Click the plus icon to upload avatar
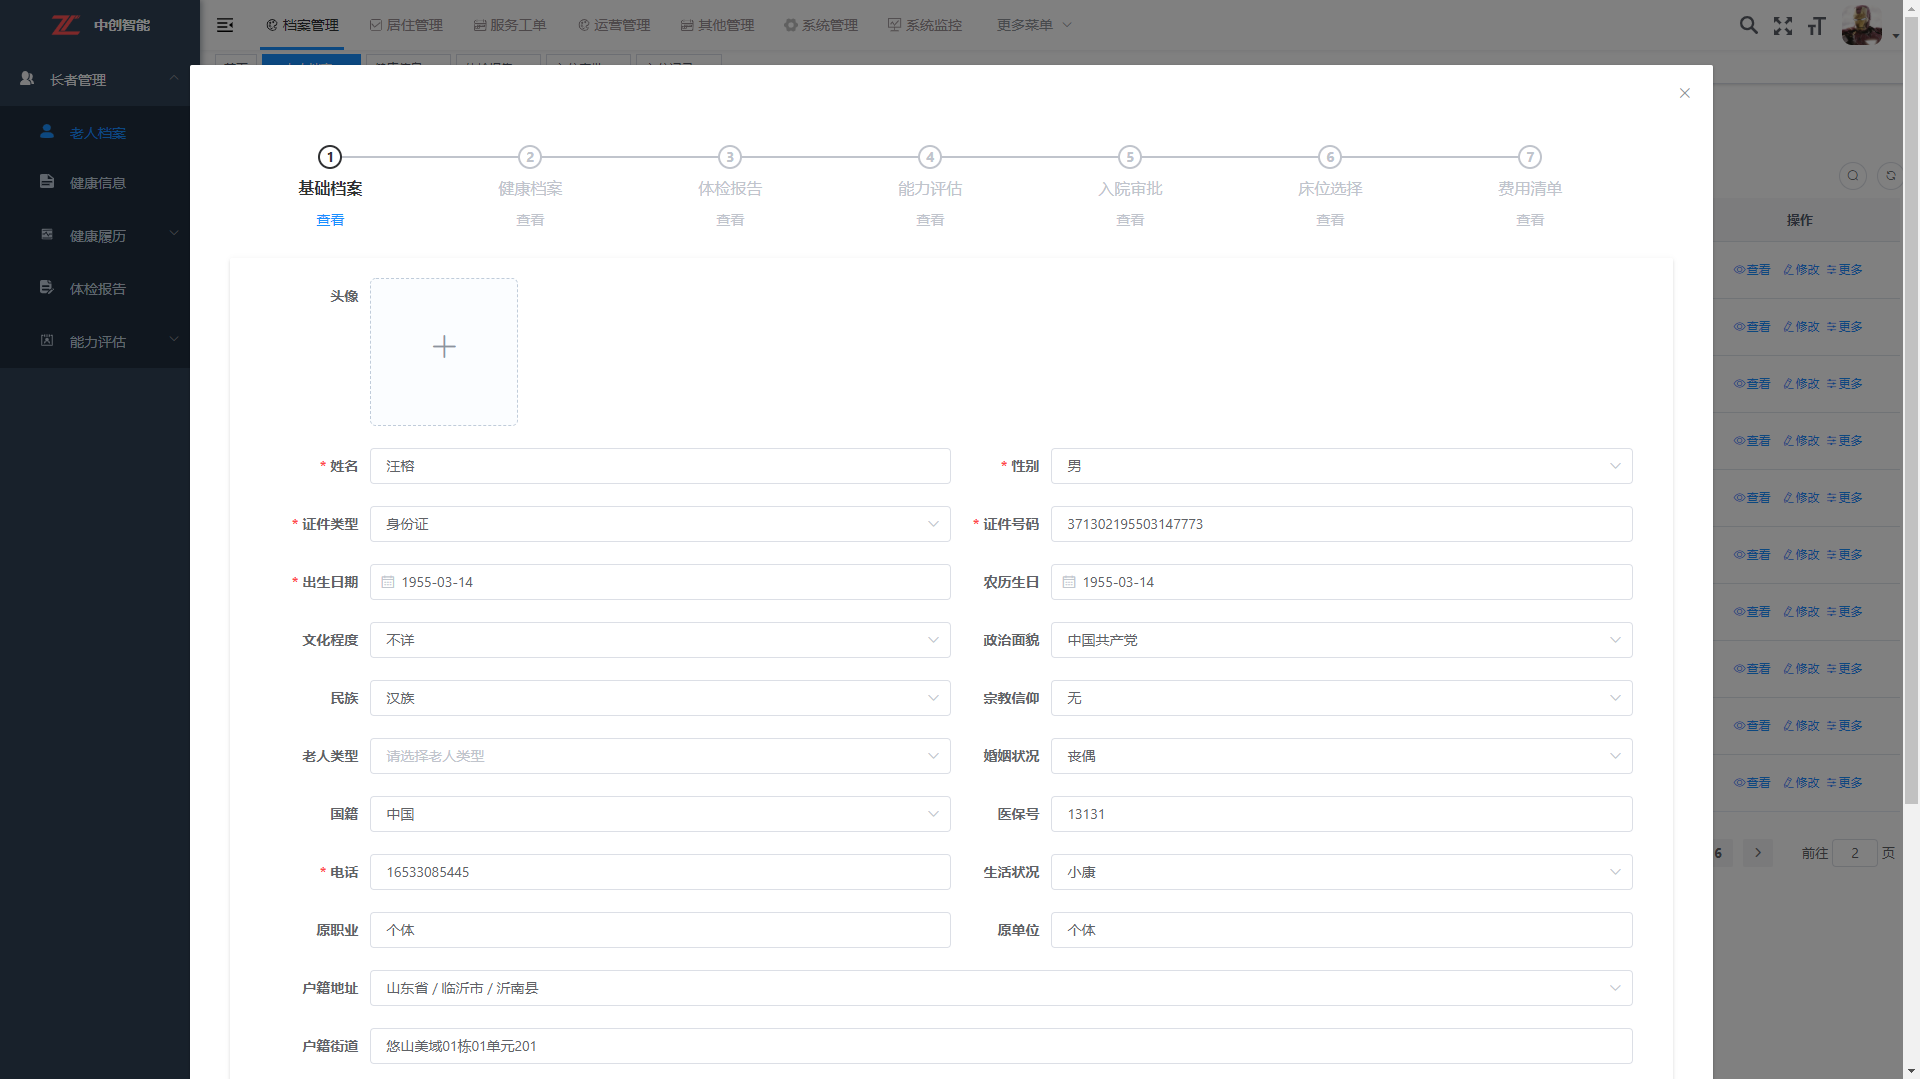The image size is (1920, 1079). 444,347
